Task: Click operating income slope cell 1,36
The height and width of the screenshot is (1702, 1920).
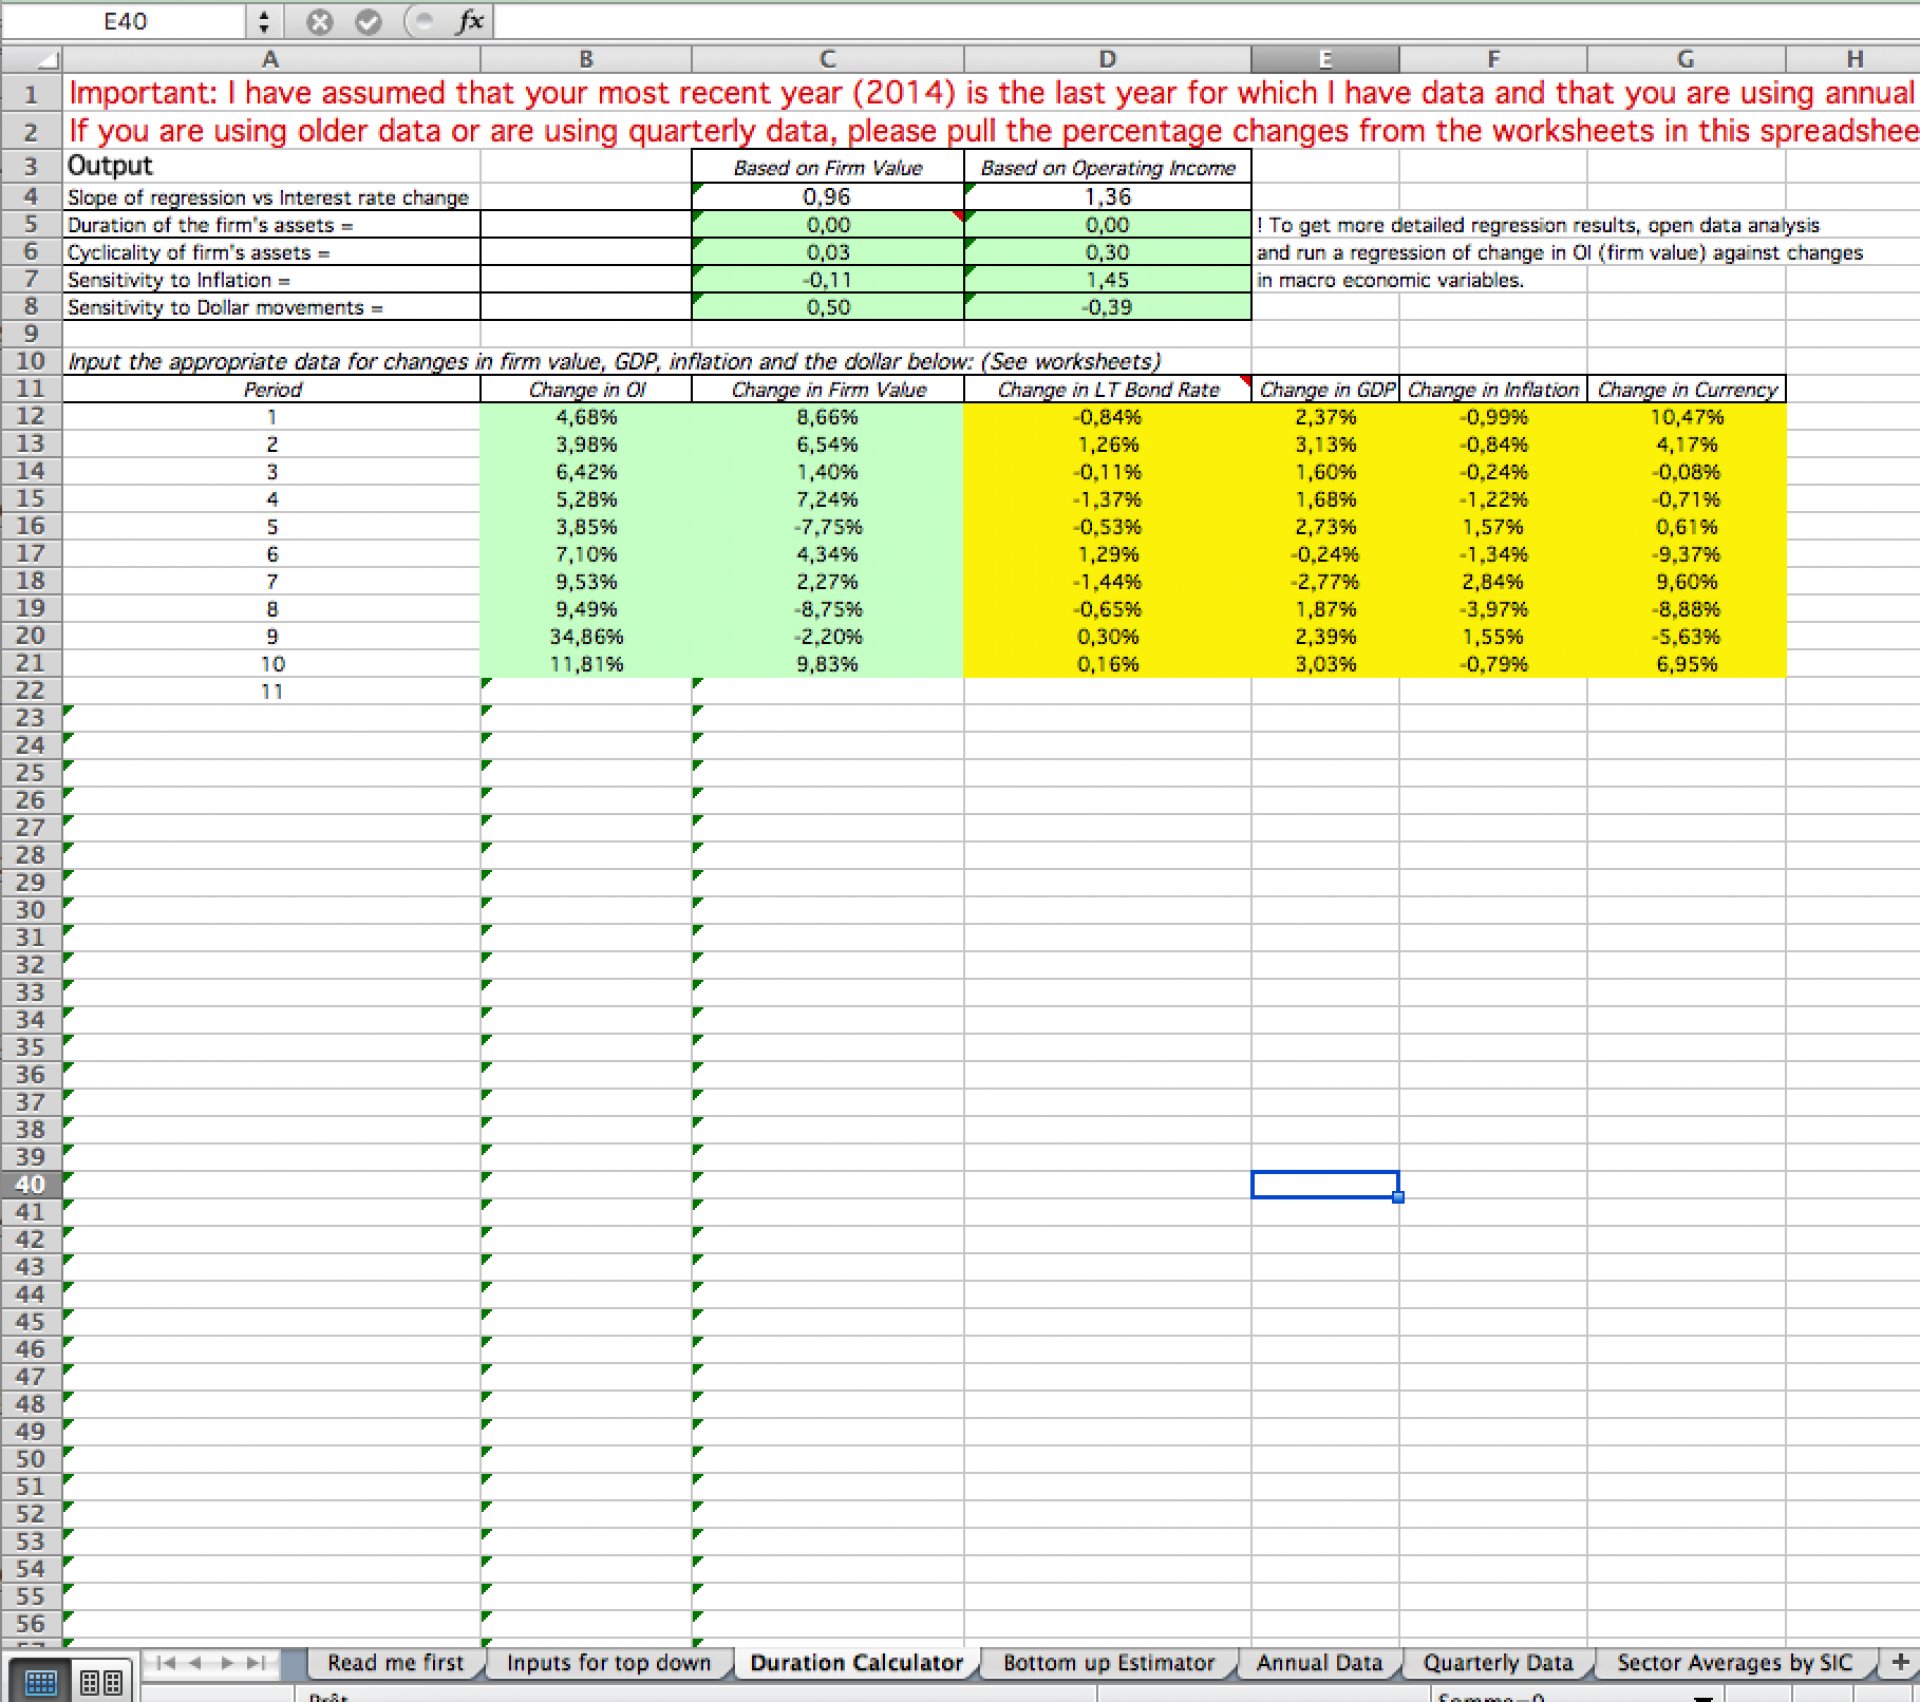Action: [x=1108, y=197]
